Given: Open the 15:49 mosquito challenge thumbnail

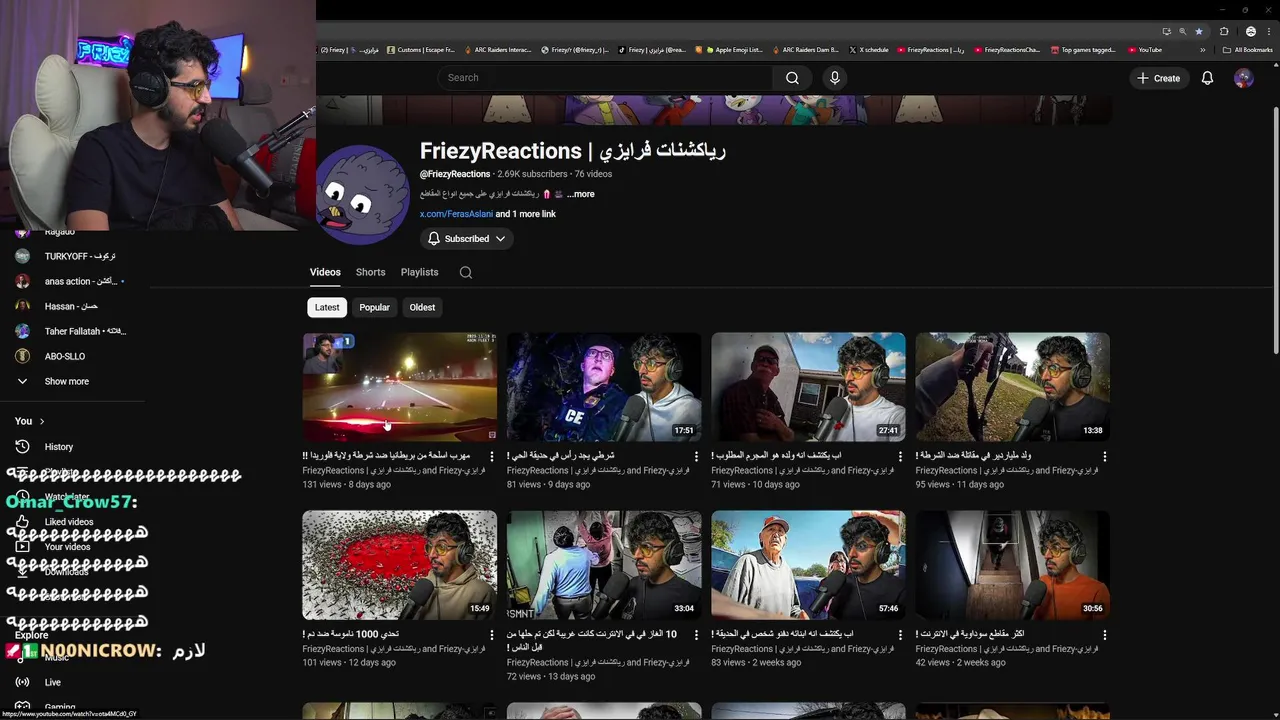Looking at the screenshot, I should [399, 565].
